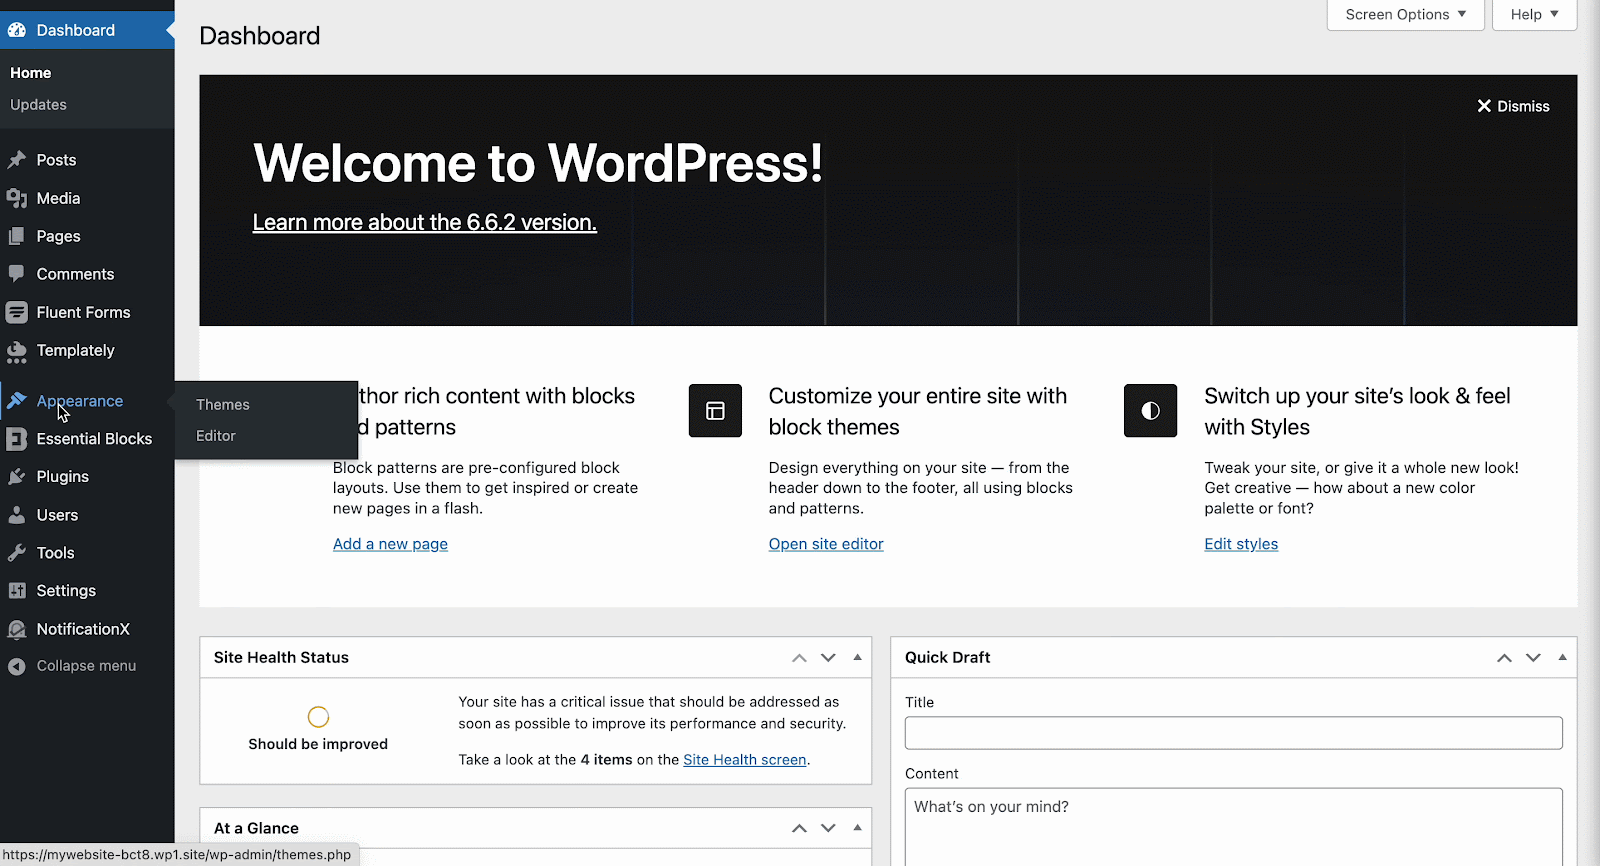Image resolution: width=1600 pixels, height=866 pixels.
Task: Click the Open site editor link
Action: click(x=826, y=544)
